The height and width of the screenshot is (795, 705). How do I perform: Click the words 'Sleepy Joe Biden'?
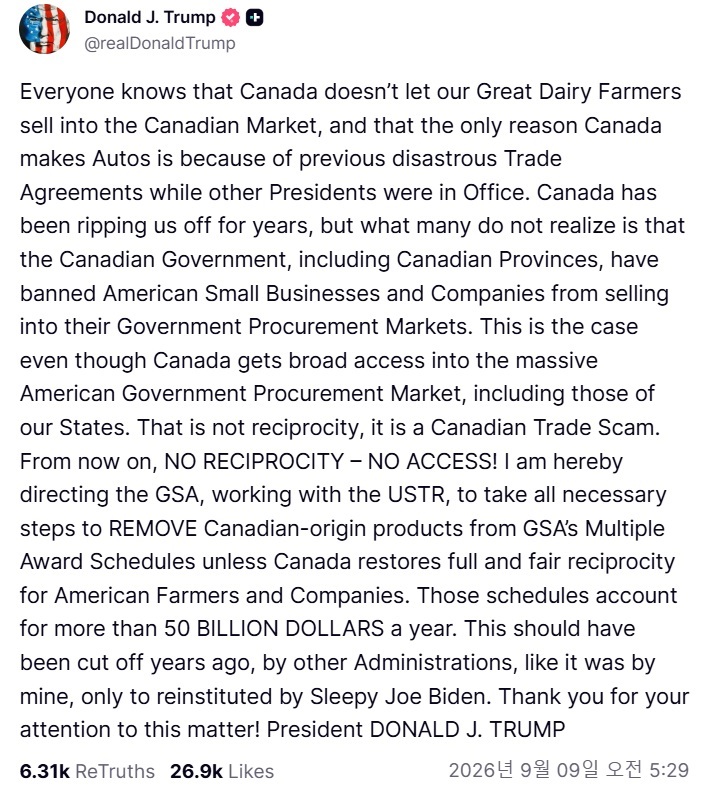[399, 696]
